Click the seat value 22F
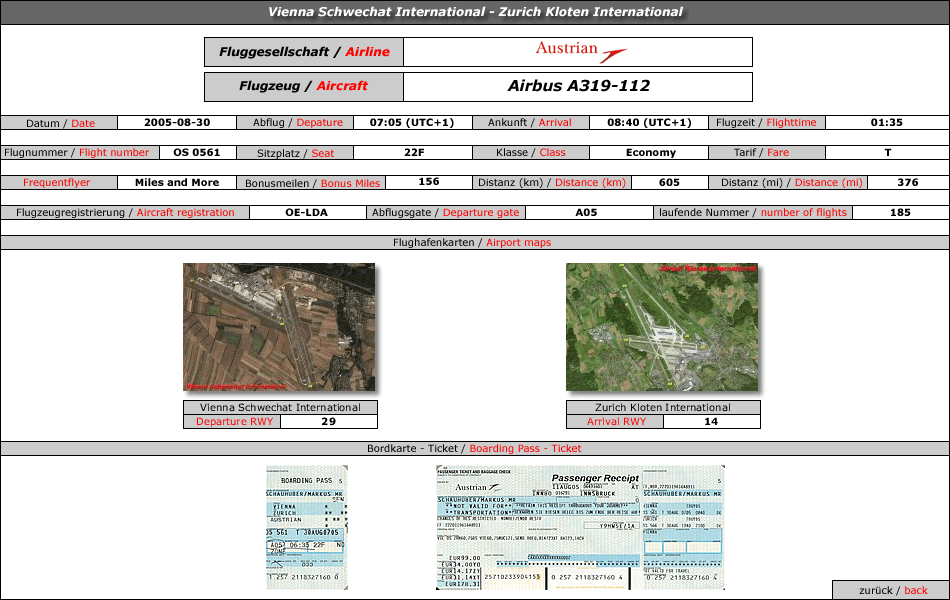This screenshot has width=950, height=600. point(414,153)
